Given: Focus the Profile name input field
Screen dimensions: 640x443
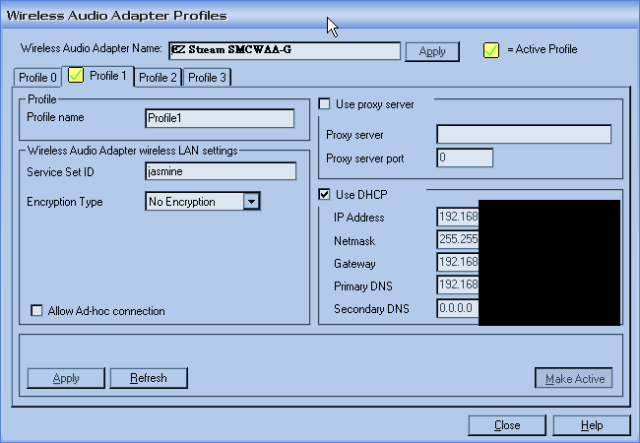Looking at the screenshot, I should click(220, 118).
